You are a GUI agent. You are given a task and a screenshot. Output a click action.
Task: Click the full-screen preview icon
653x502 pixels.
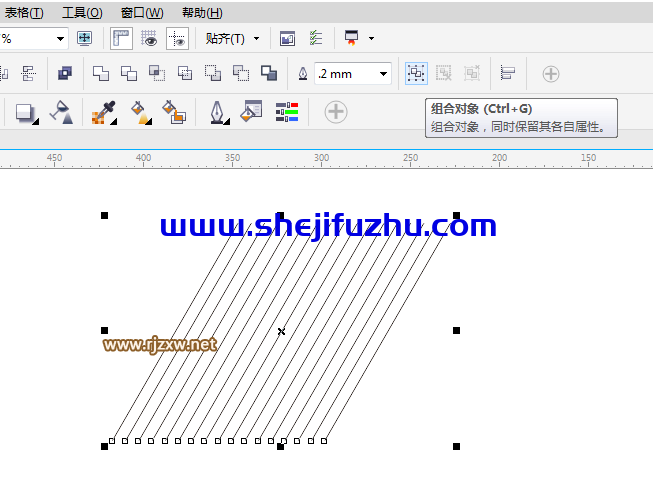click(x=85, y=39)
